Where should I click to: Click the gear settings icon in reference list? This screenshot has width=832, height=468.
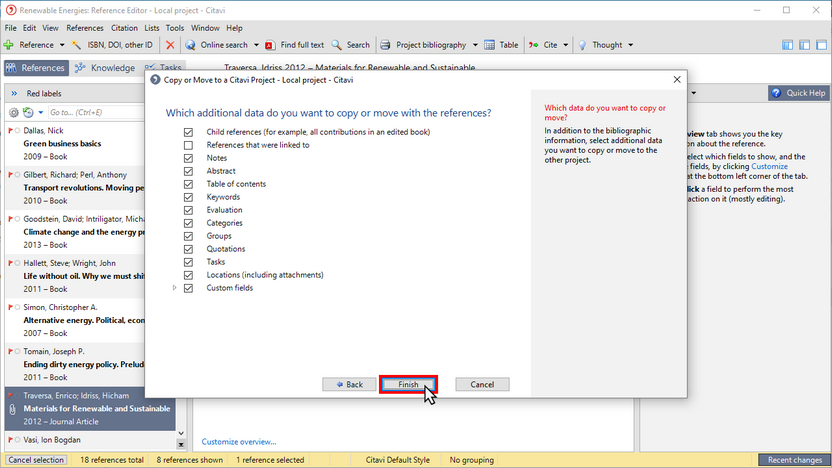click(x=14, y=112)
